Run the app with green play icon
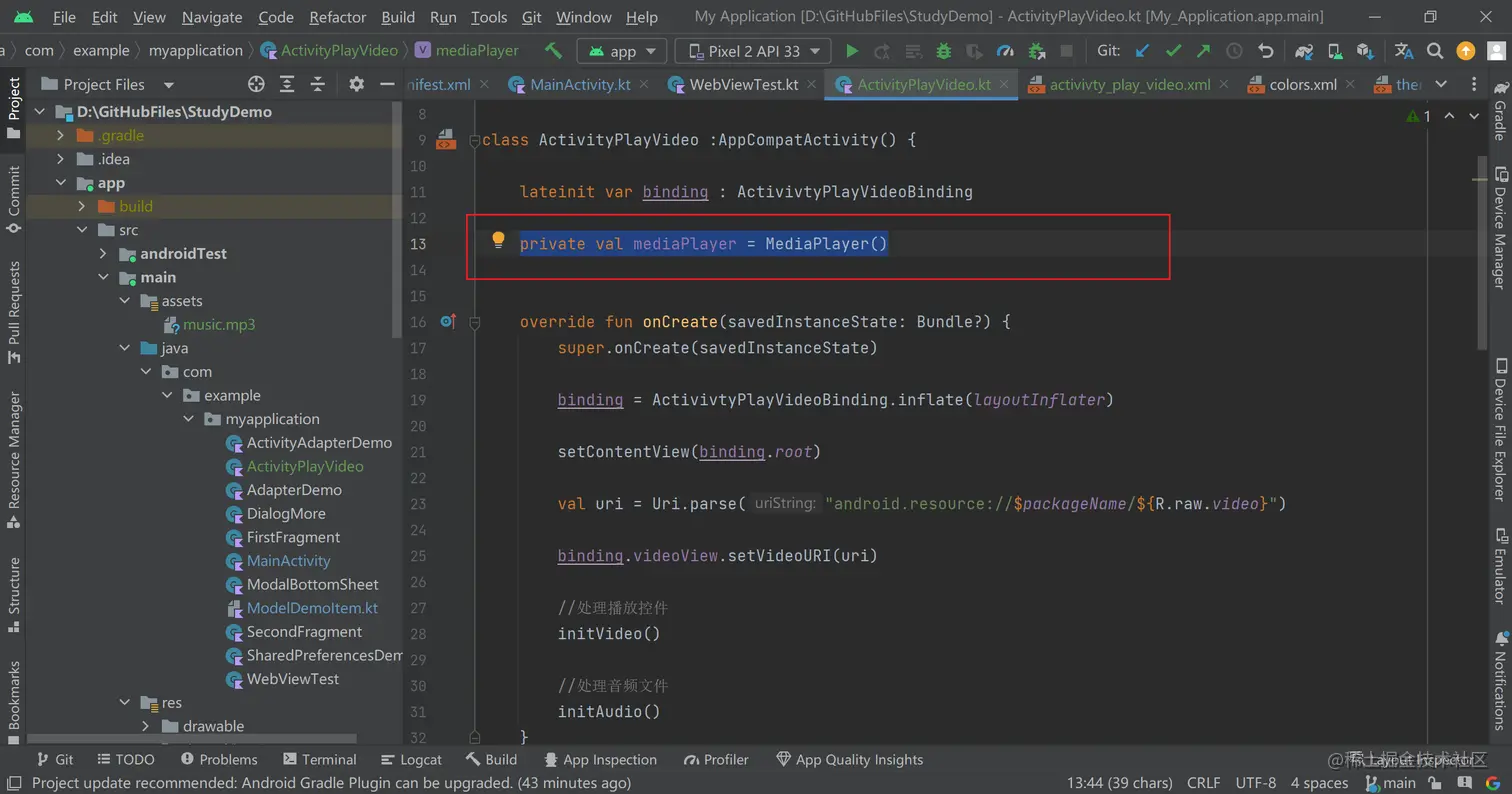The height and width of the screenshot is (794, 1512). [852, 51]
